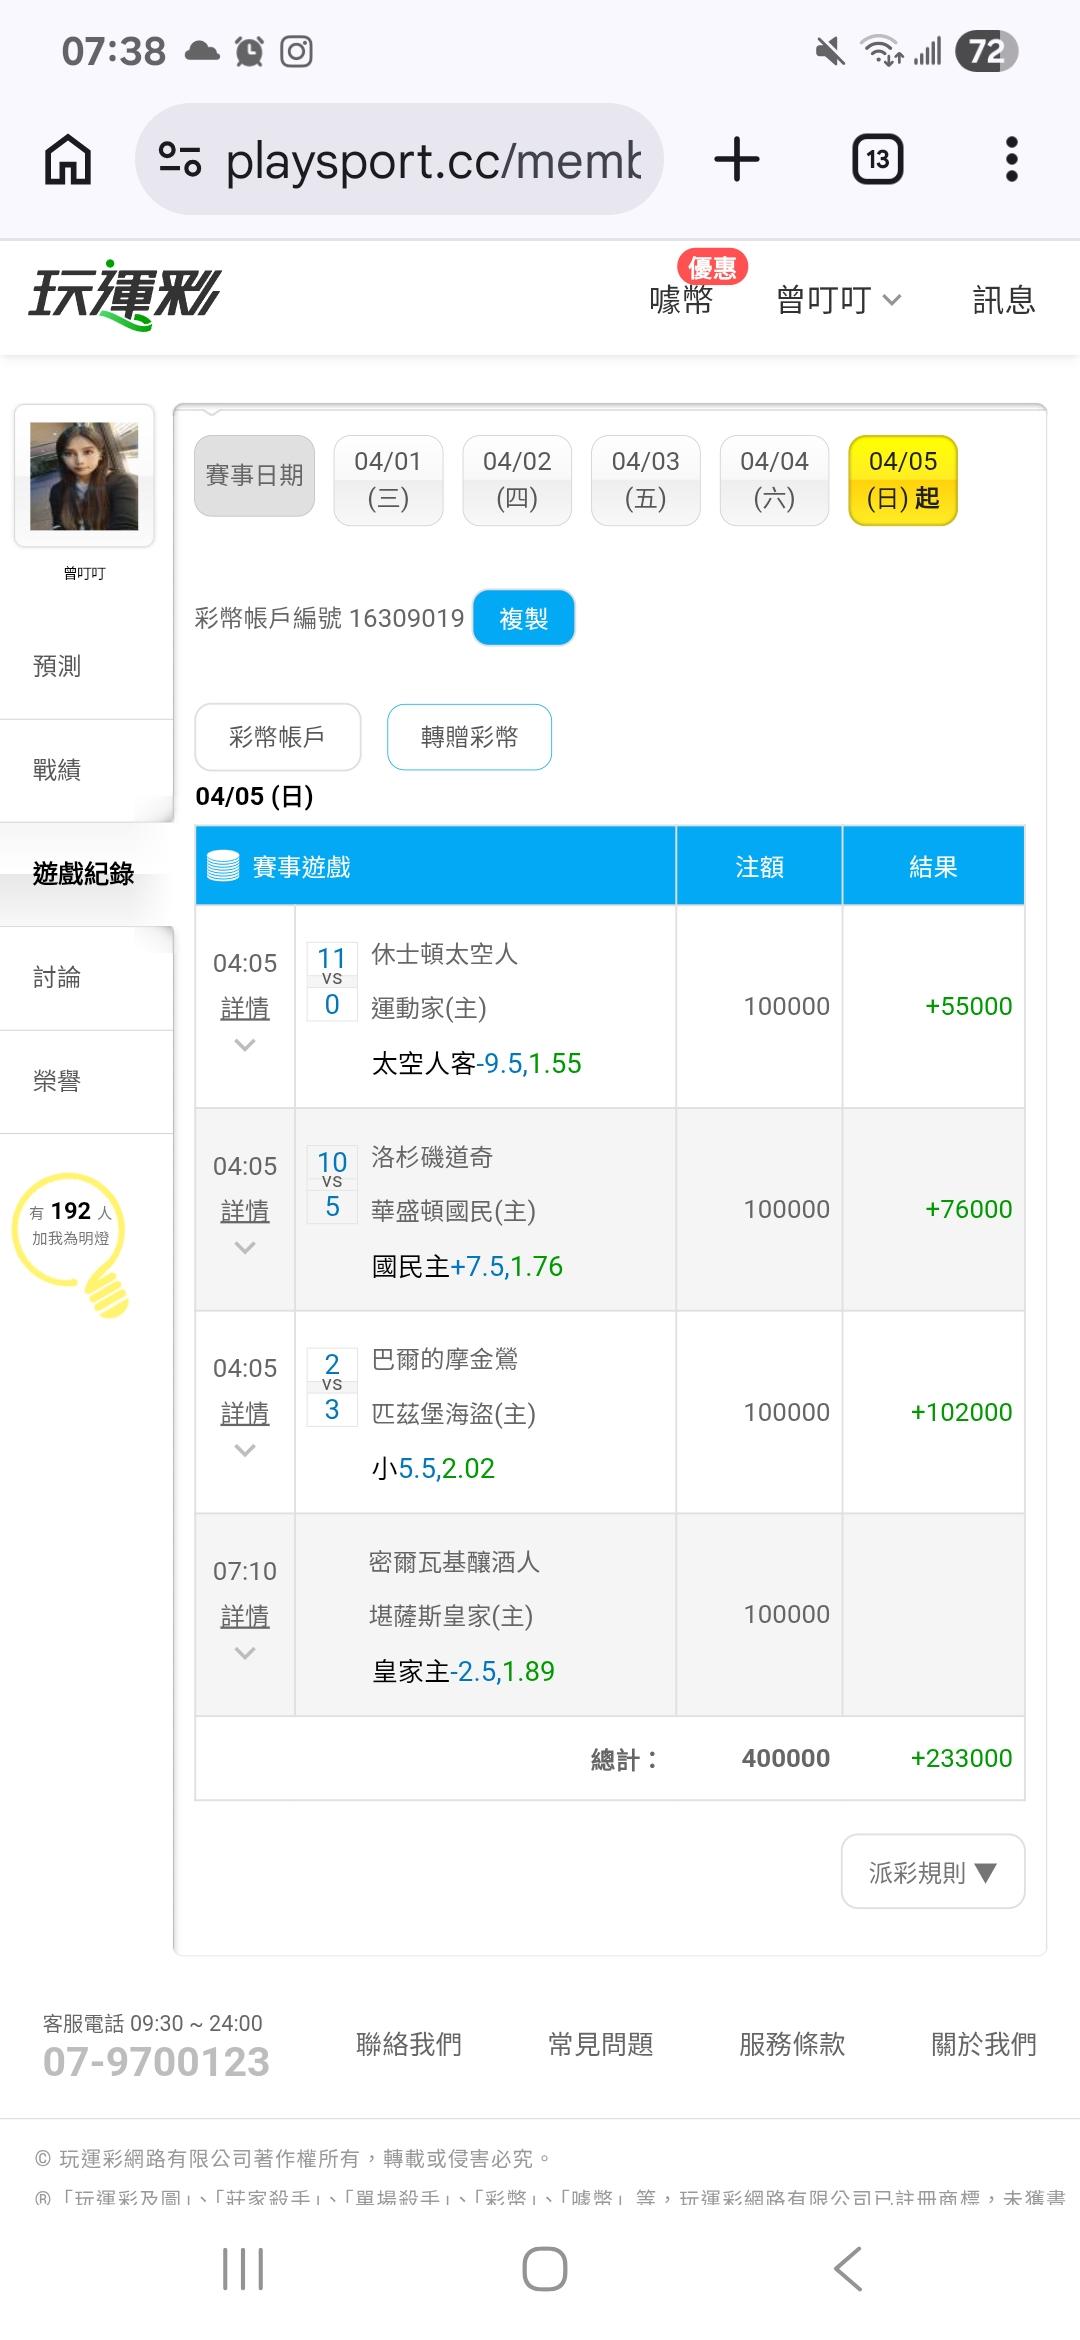Expand the 曾叮叮 account dropdown
Viewport: 1080px width, 2340px height.
(838, 300)
